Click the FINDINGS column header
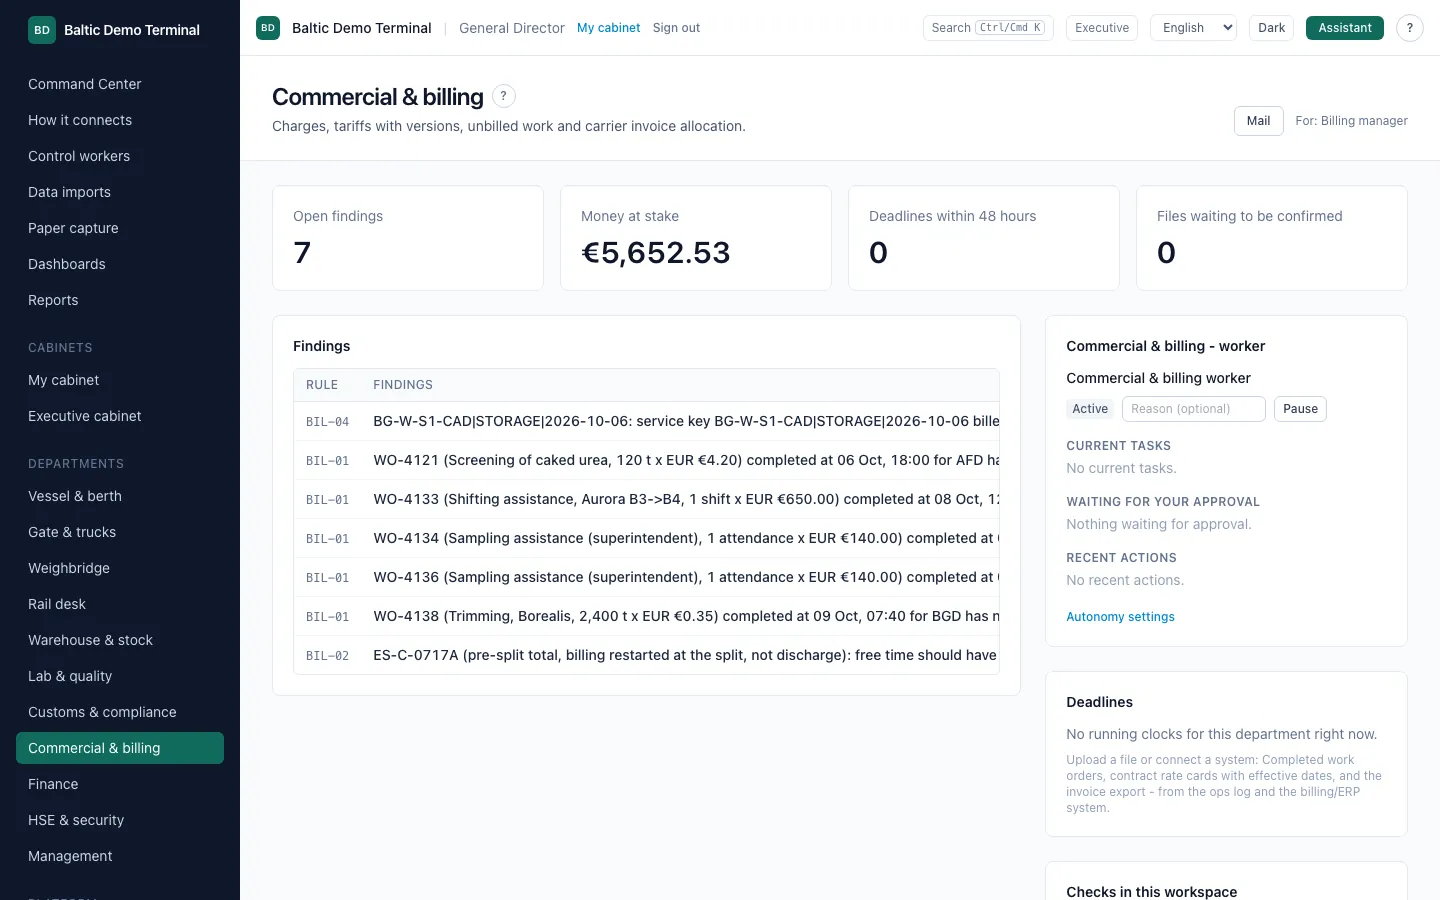The width and height of the screenshot is (1440, 900). (403, 385)
